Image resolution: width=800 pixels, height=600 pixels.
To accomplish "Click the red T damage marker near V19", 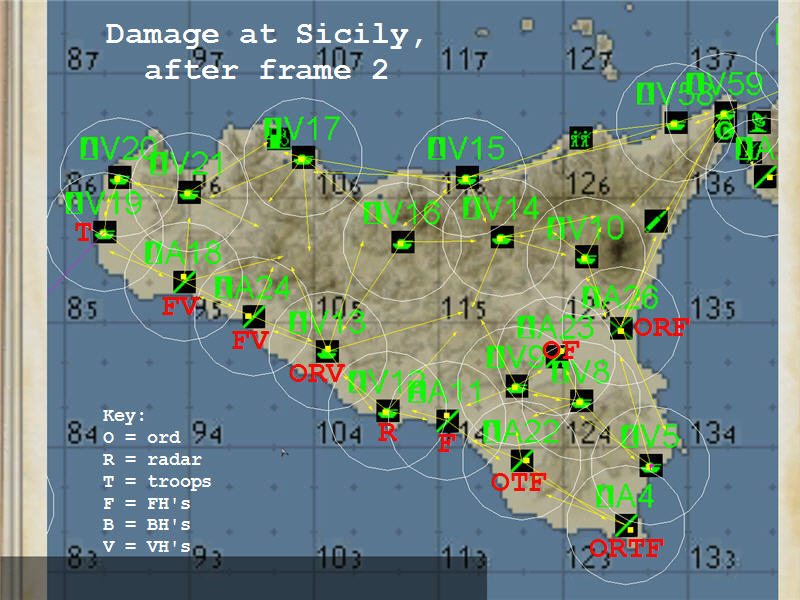I will 83,233.
